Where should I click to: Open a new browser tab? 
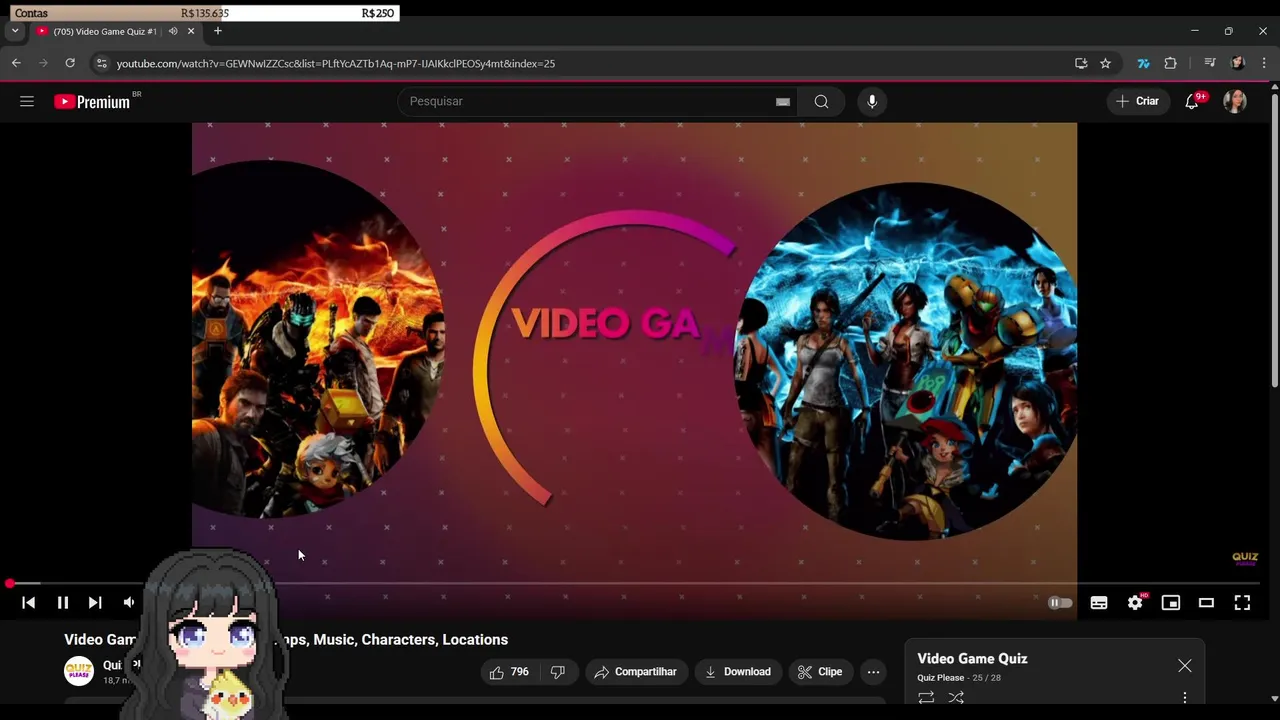218,31
